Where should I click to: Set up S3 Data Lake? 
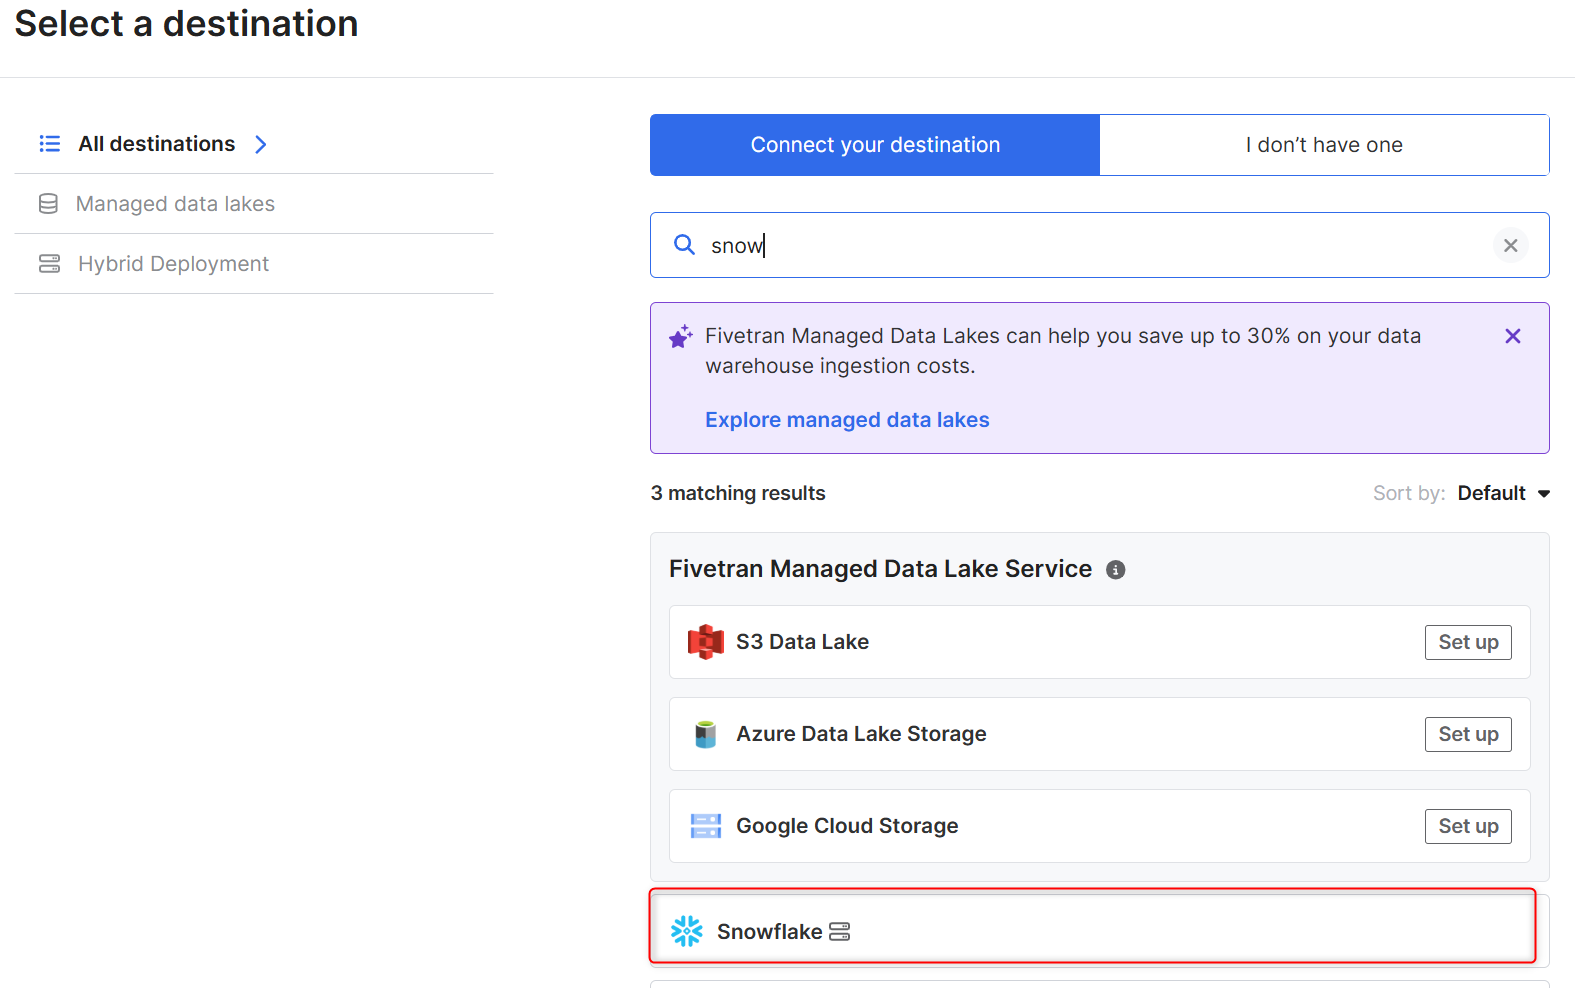click(x=1468, y=642)
